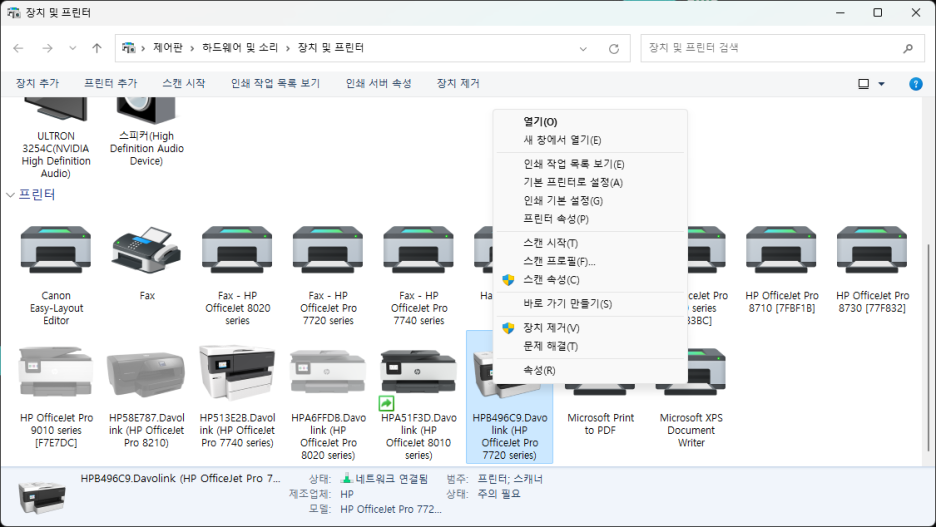Choose 스캔 시작(T) in context menu
This screenshot has width=936, height=527.
591,244
